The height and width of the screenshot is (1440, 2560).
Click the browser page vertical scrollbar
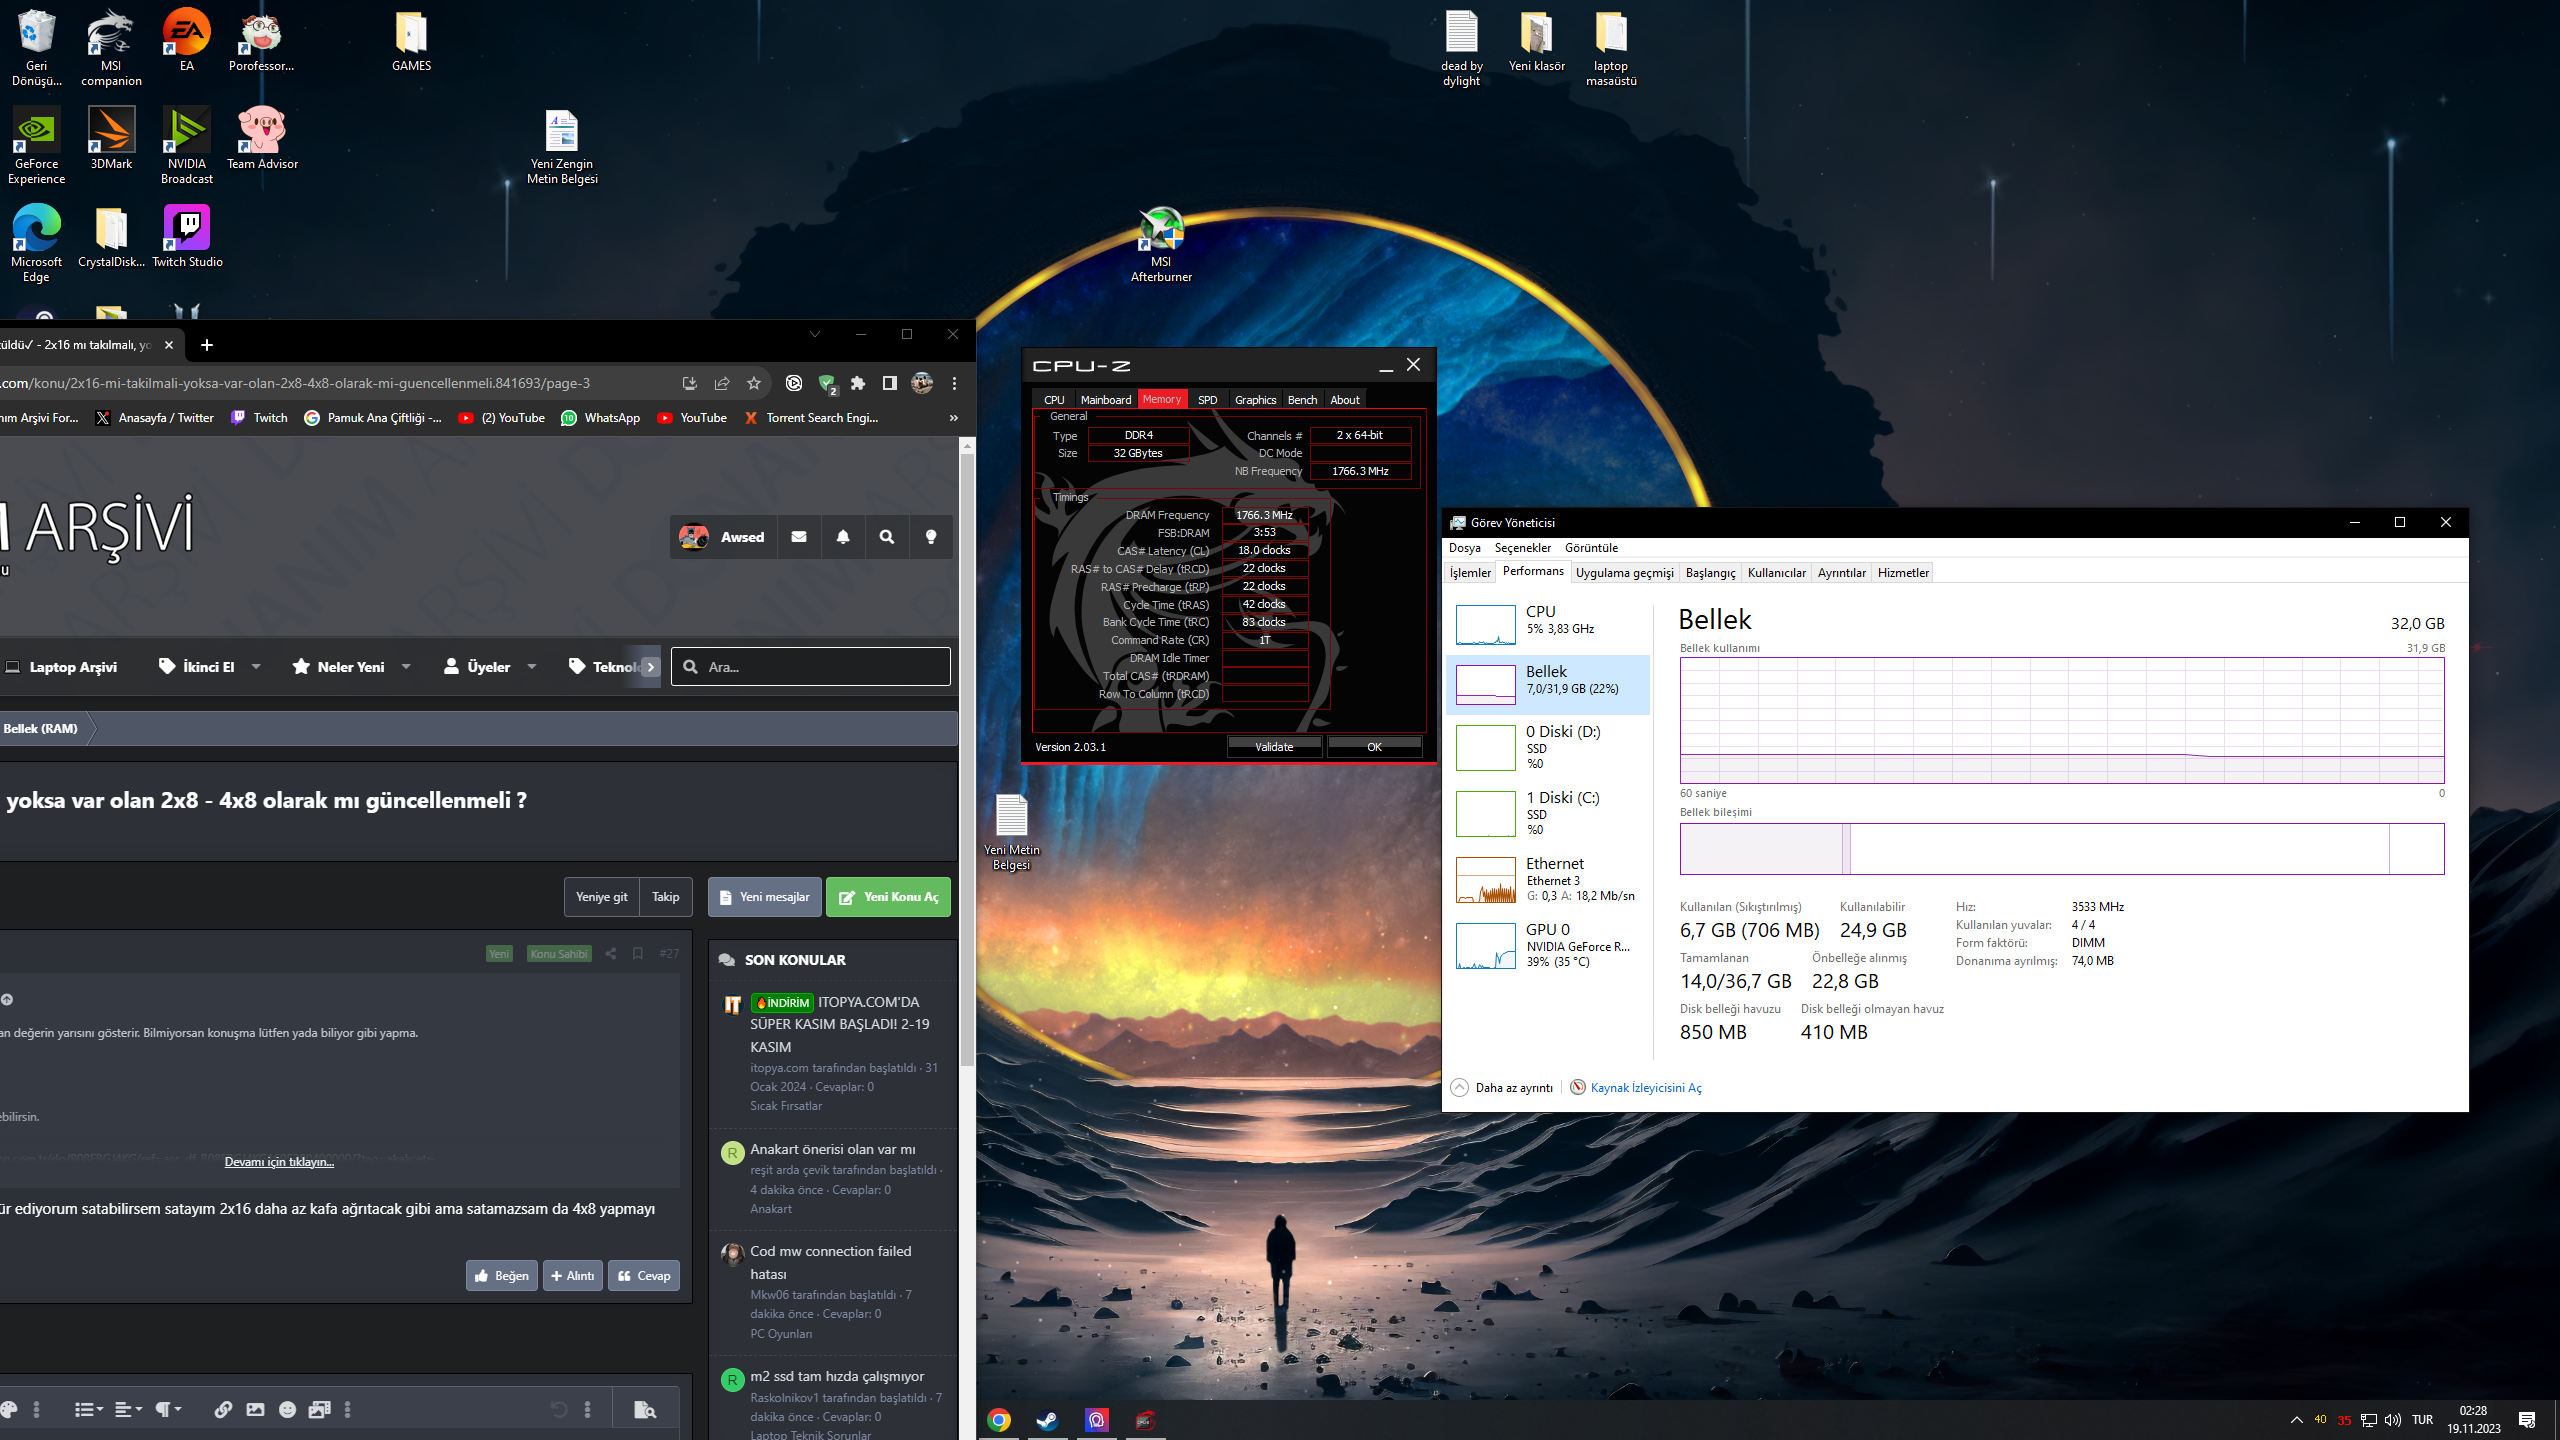coord(967,760)
